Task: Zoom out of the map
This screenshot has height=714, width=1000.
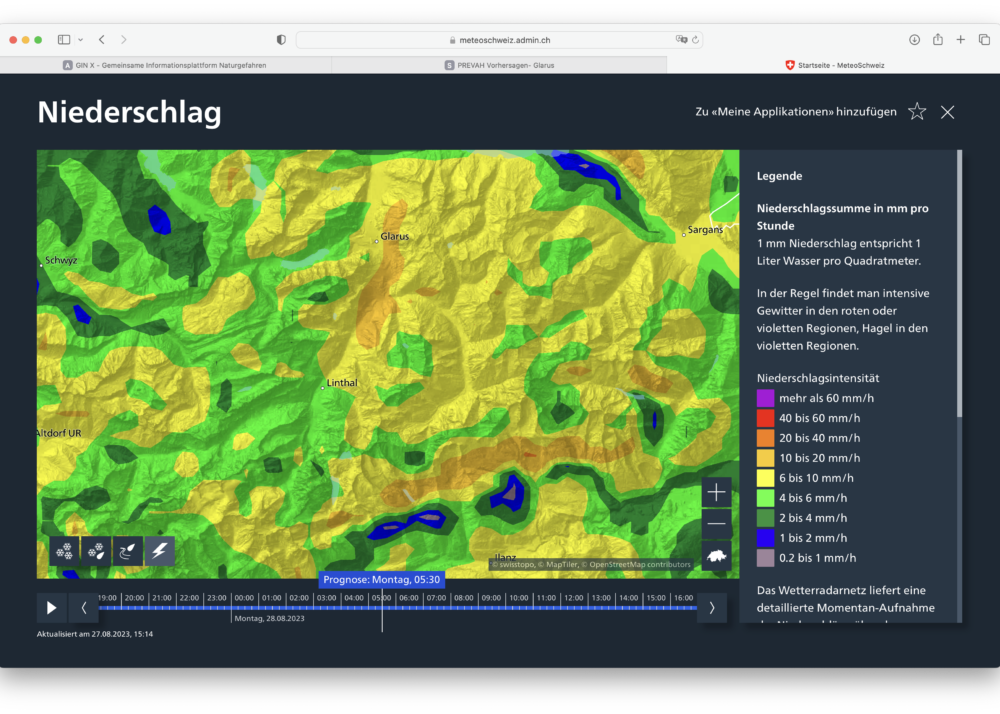Action: 716,524
